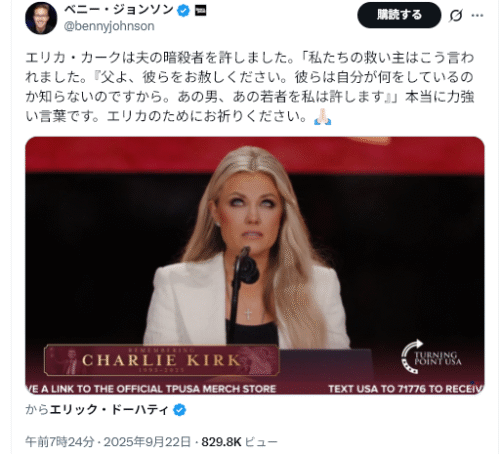This screenshot has width=500, height=454.
Task: Expand the three-dot more options menu
Action: [477, 15]
